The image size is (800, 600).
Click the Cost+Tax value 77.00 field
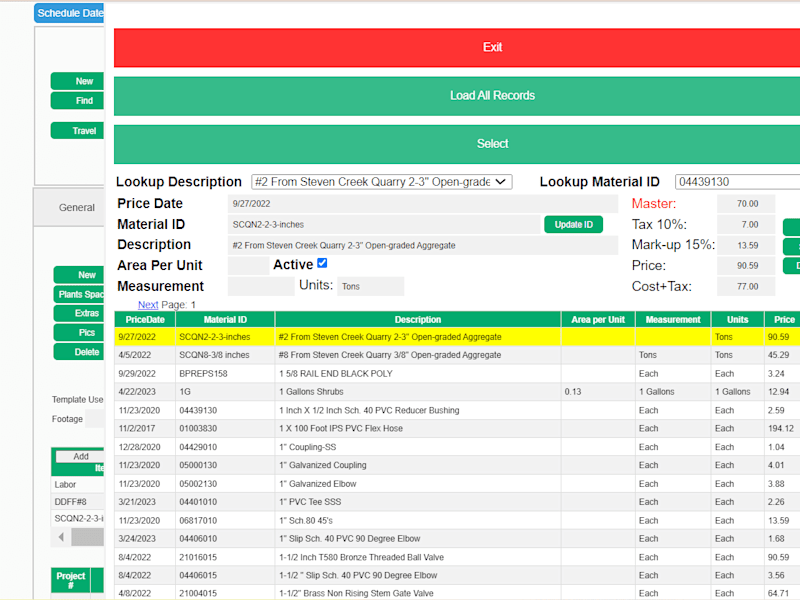(x=746, y=286)
